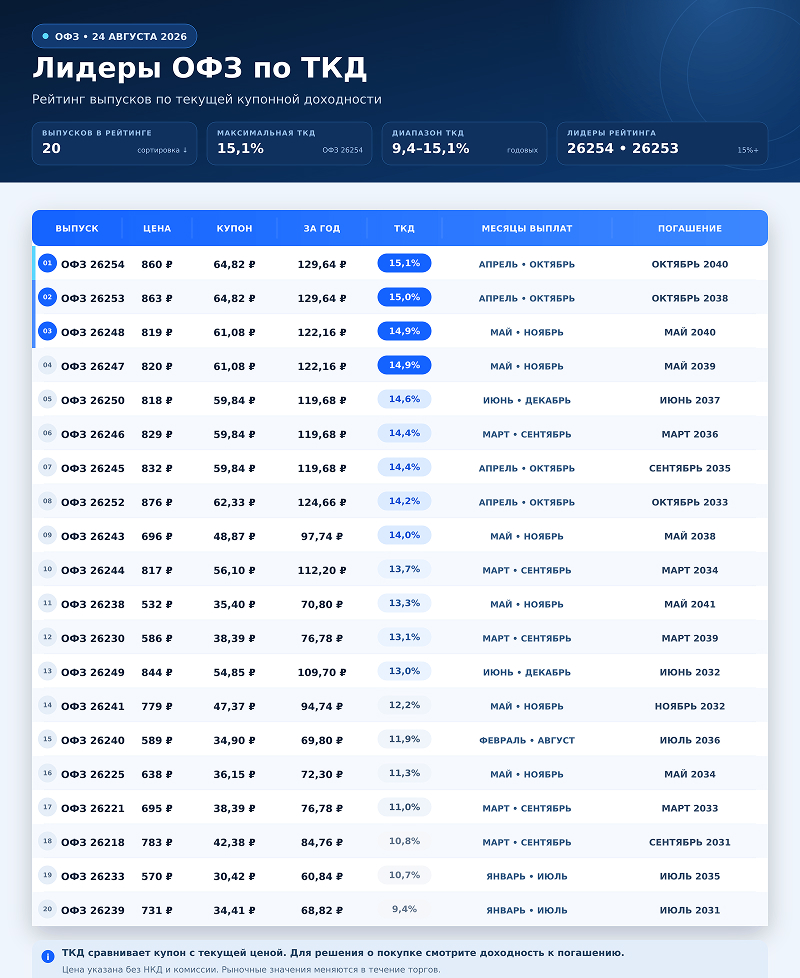Click rank badge 05 for ОФЗ 26250
The height and width of the screenshot is (978, 800).
click(47, 399)
